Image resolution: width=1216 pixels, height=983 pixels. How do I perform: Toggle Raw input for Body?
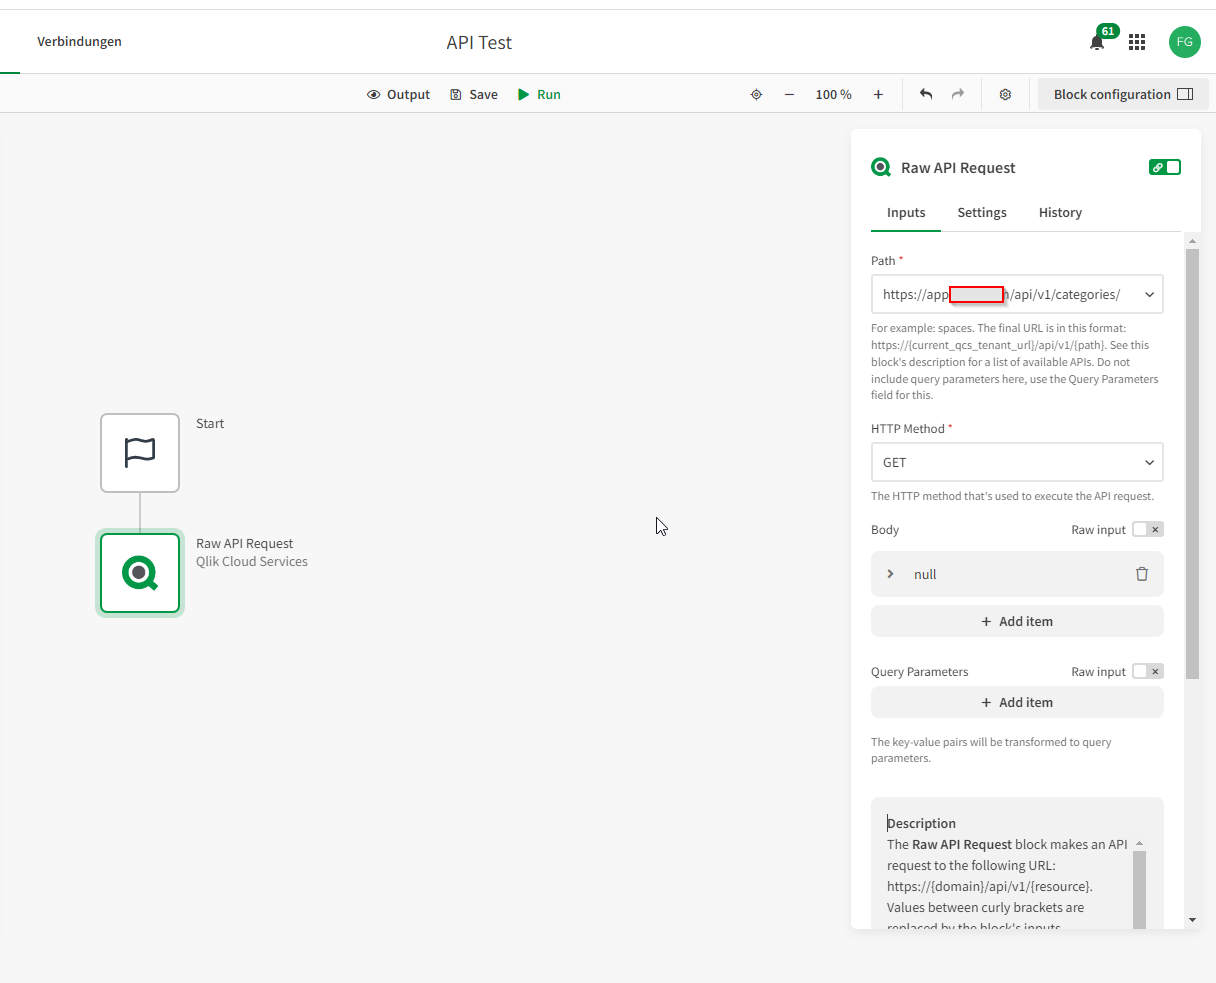click(x=1148, y=530)
